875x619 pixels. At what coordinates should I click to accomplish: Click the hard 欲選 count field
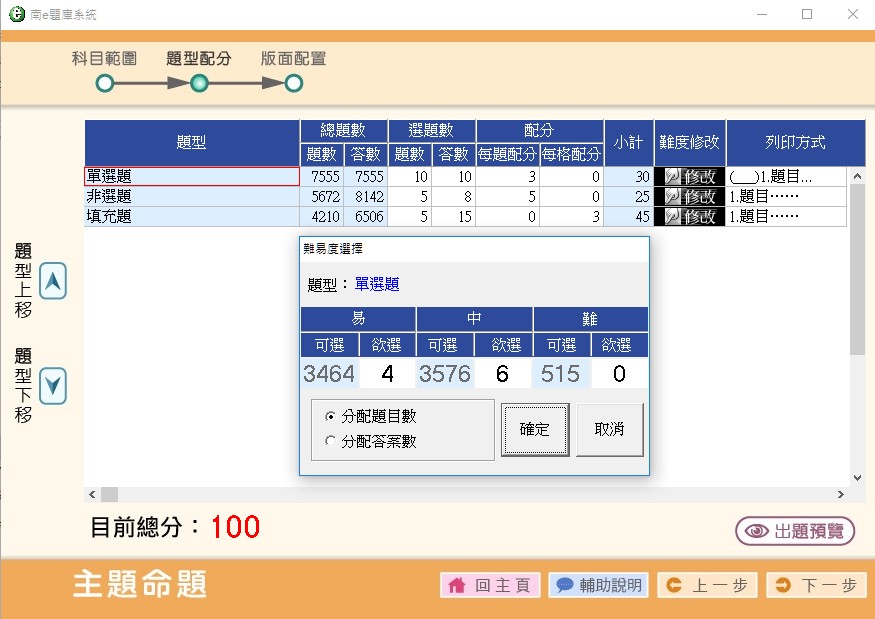[618, 374]
